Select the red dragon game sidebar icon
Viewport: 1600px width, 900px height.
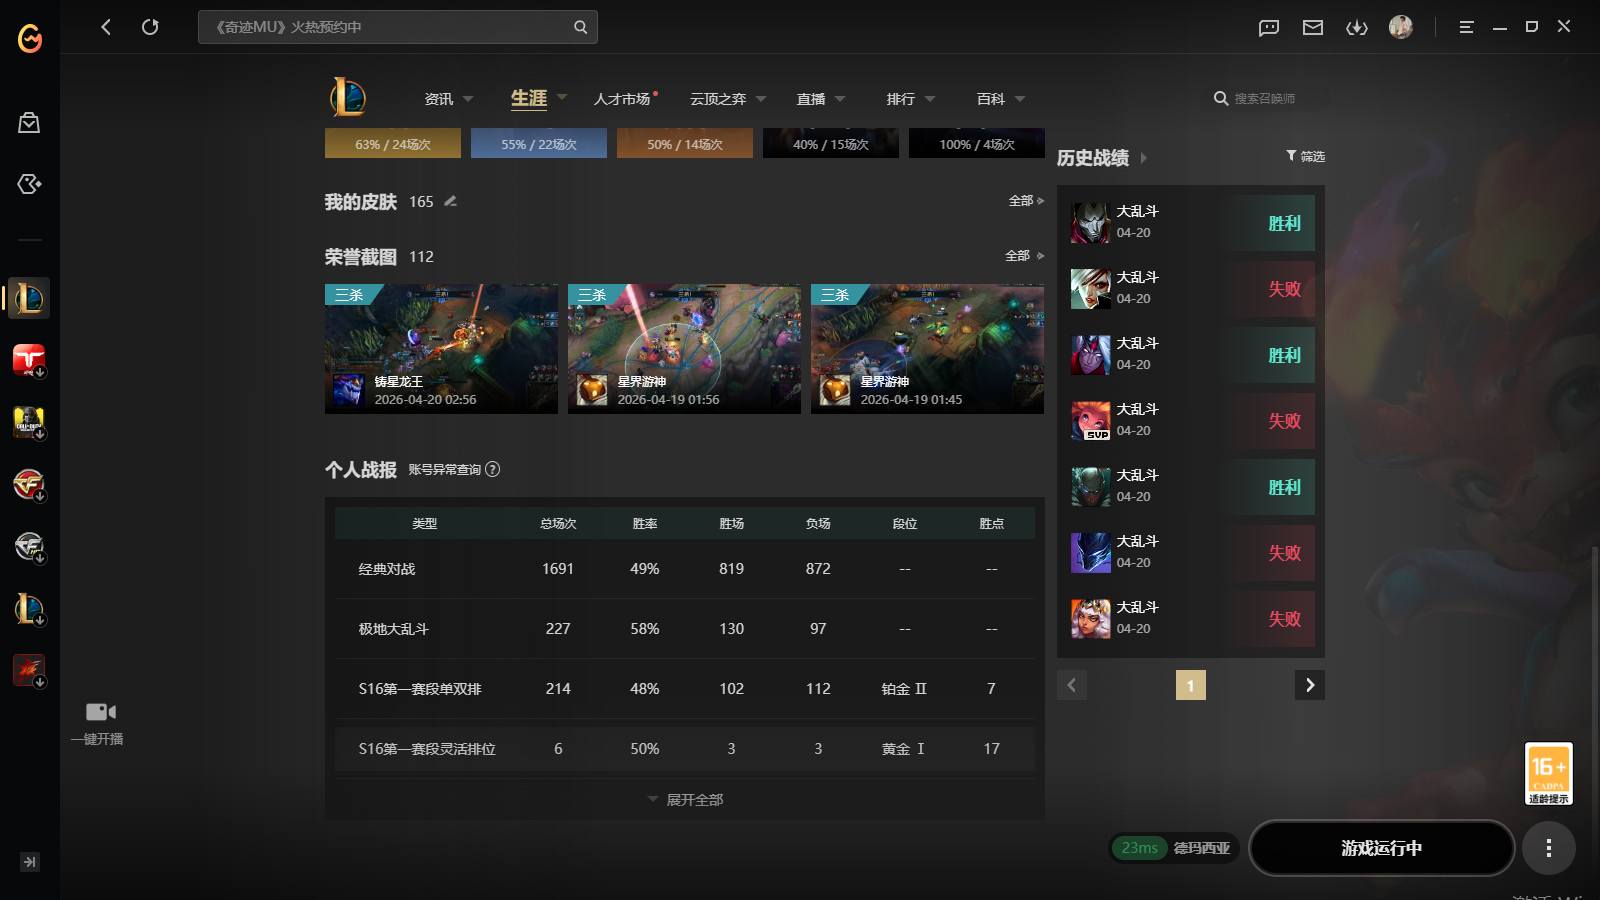point(29,670)
